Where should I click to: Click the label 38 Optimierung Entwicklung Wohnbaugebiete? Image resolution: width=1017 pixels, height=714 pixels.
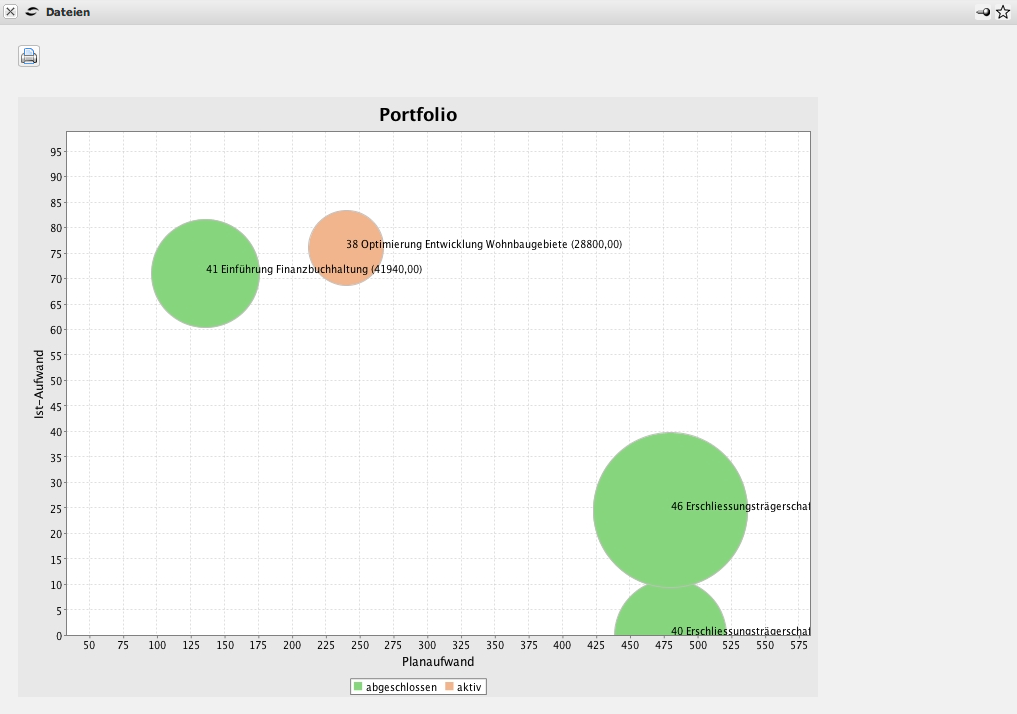[484, 245]
